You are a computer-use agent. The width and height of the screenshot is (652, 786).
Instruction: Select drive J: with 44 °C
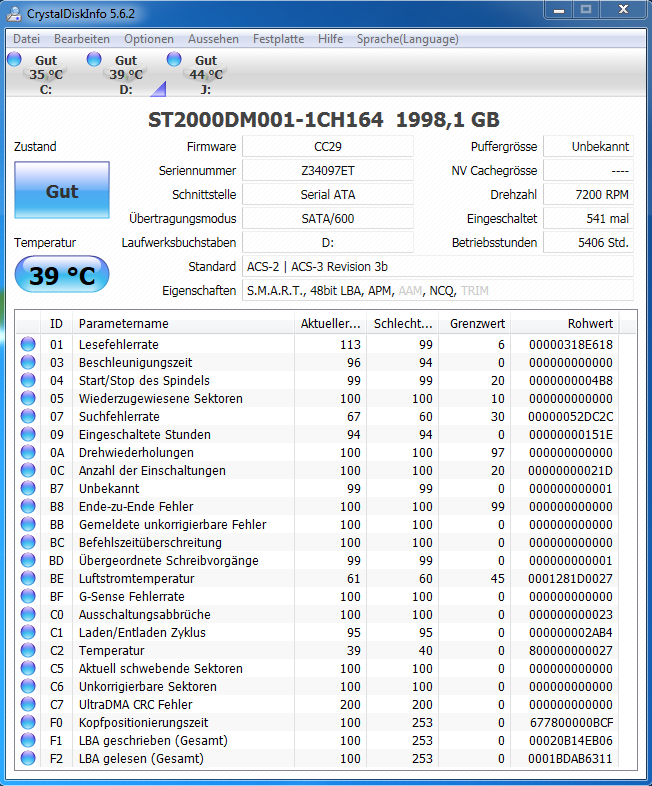point(205,74)
